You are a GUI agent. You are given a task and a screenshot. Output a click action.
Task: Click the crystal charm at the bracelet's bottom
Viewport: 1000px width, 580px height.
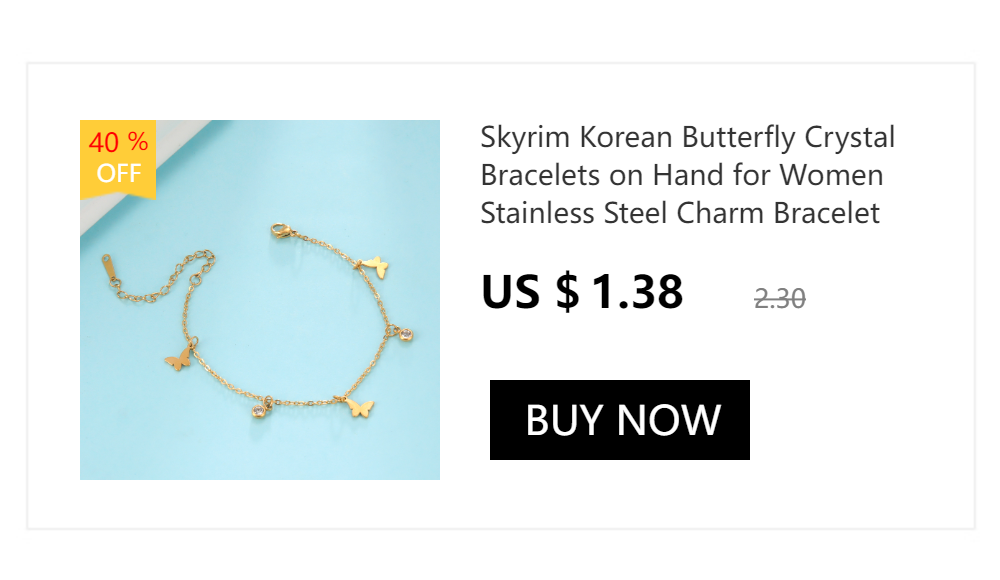point(259,409)
